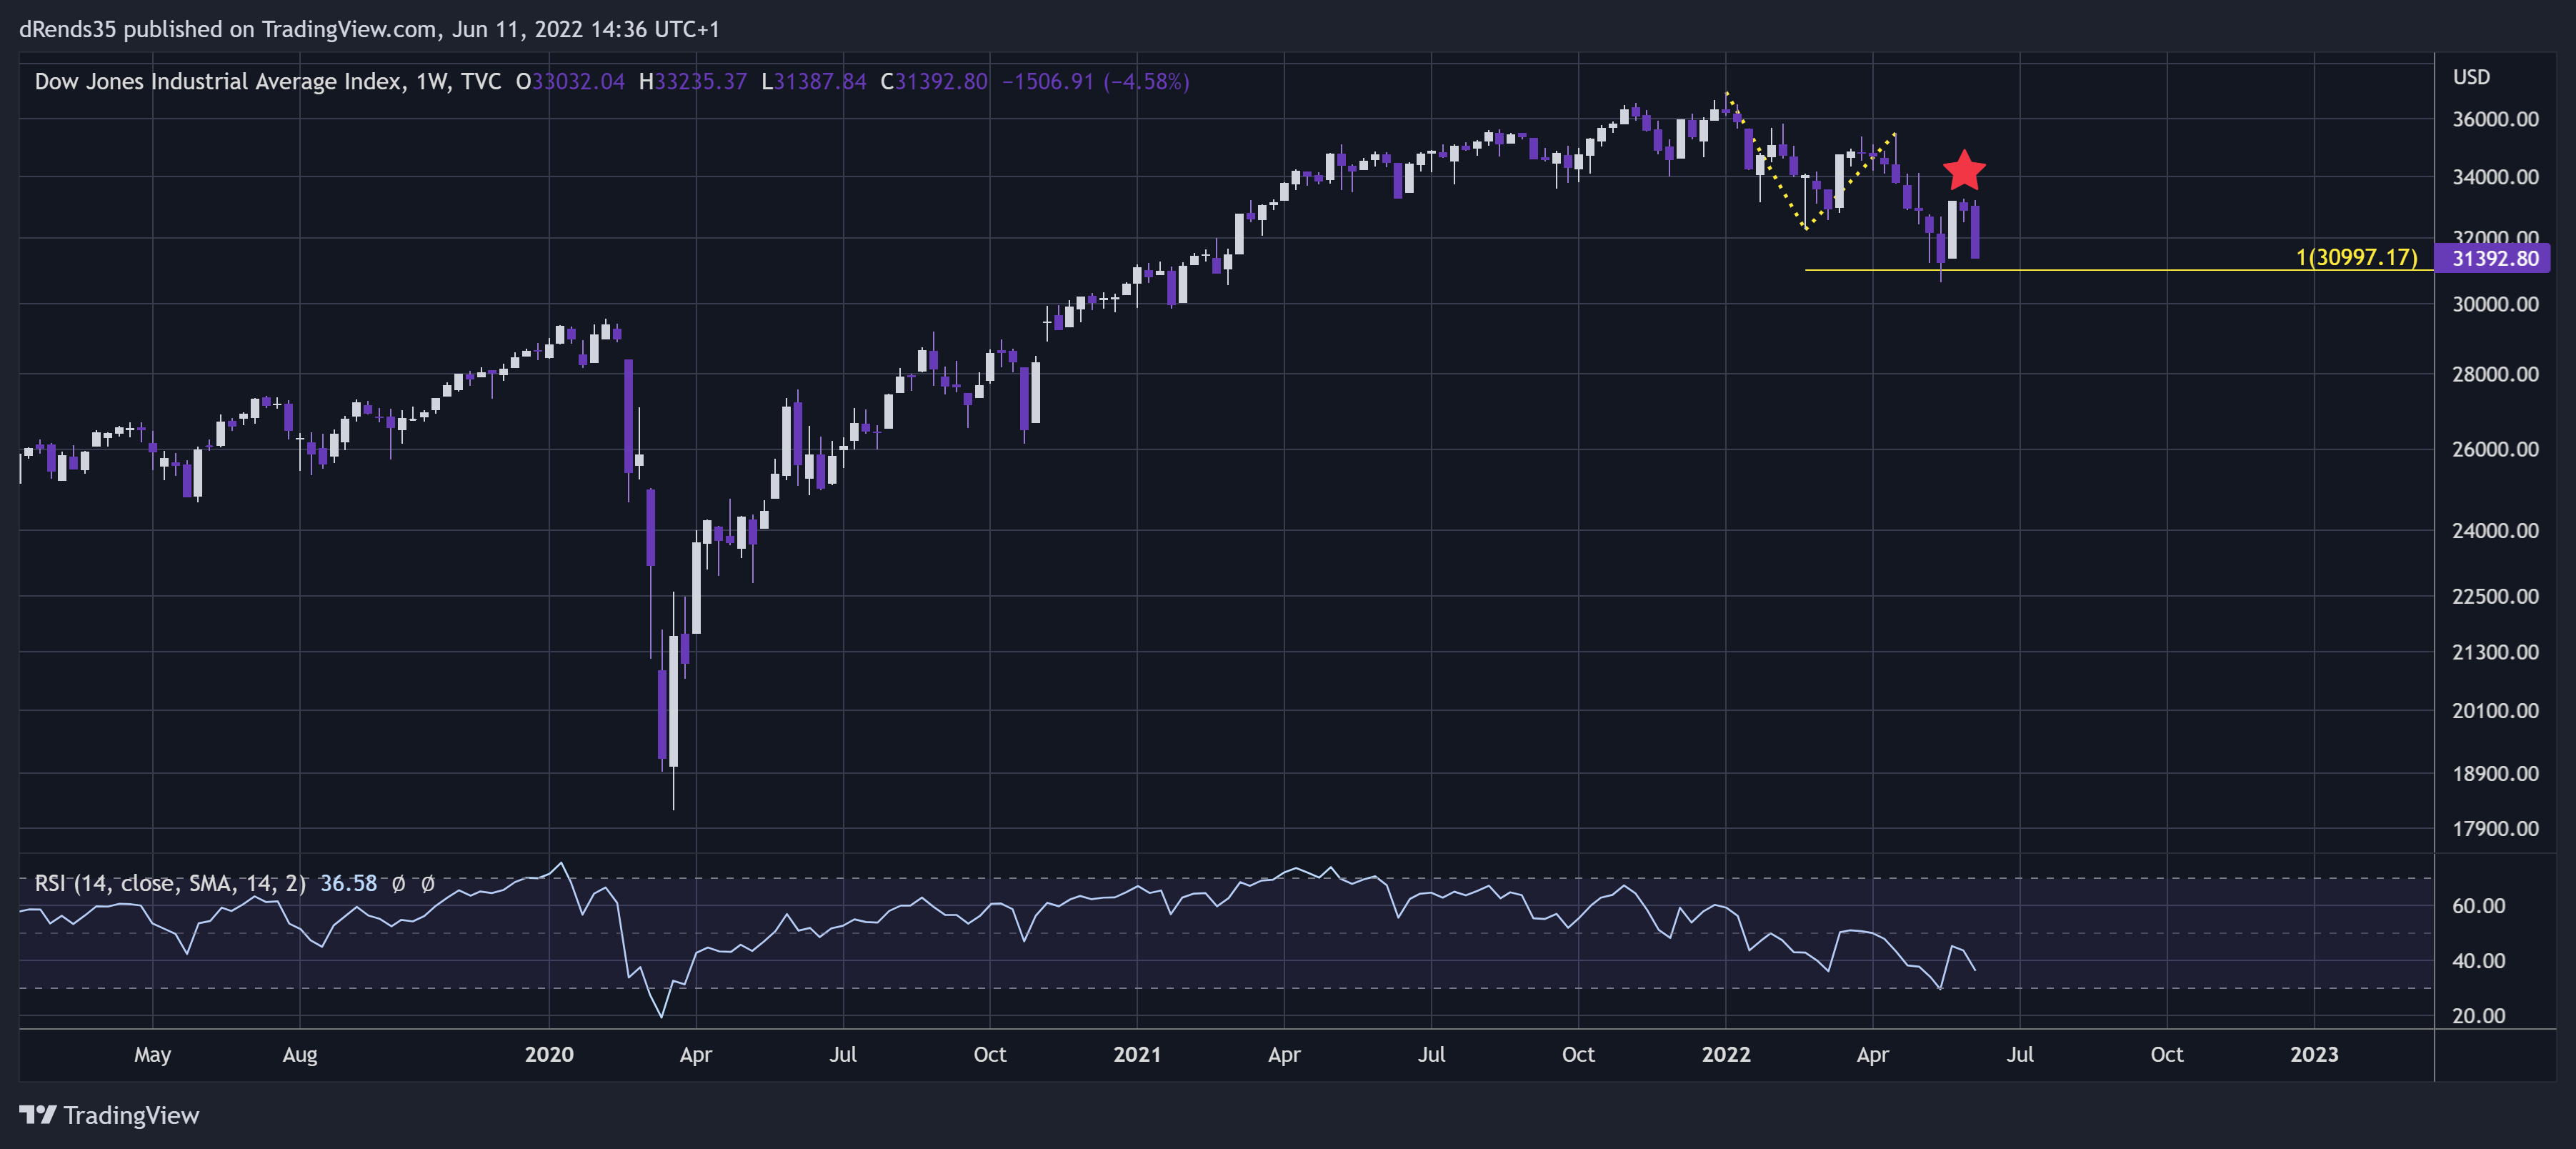Click the red star marker on the chart
This screenshot has width=2576, height=1149.
tap(1964, 170)
